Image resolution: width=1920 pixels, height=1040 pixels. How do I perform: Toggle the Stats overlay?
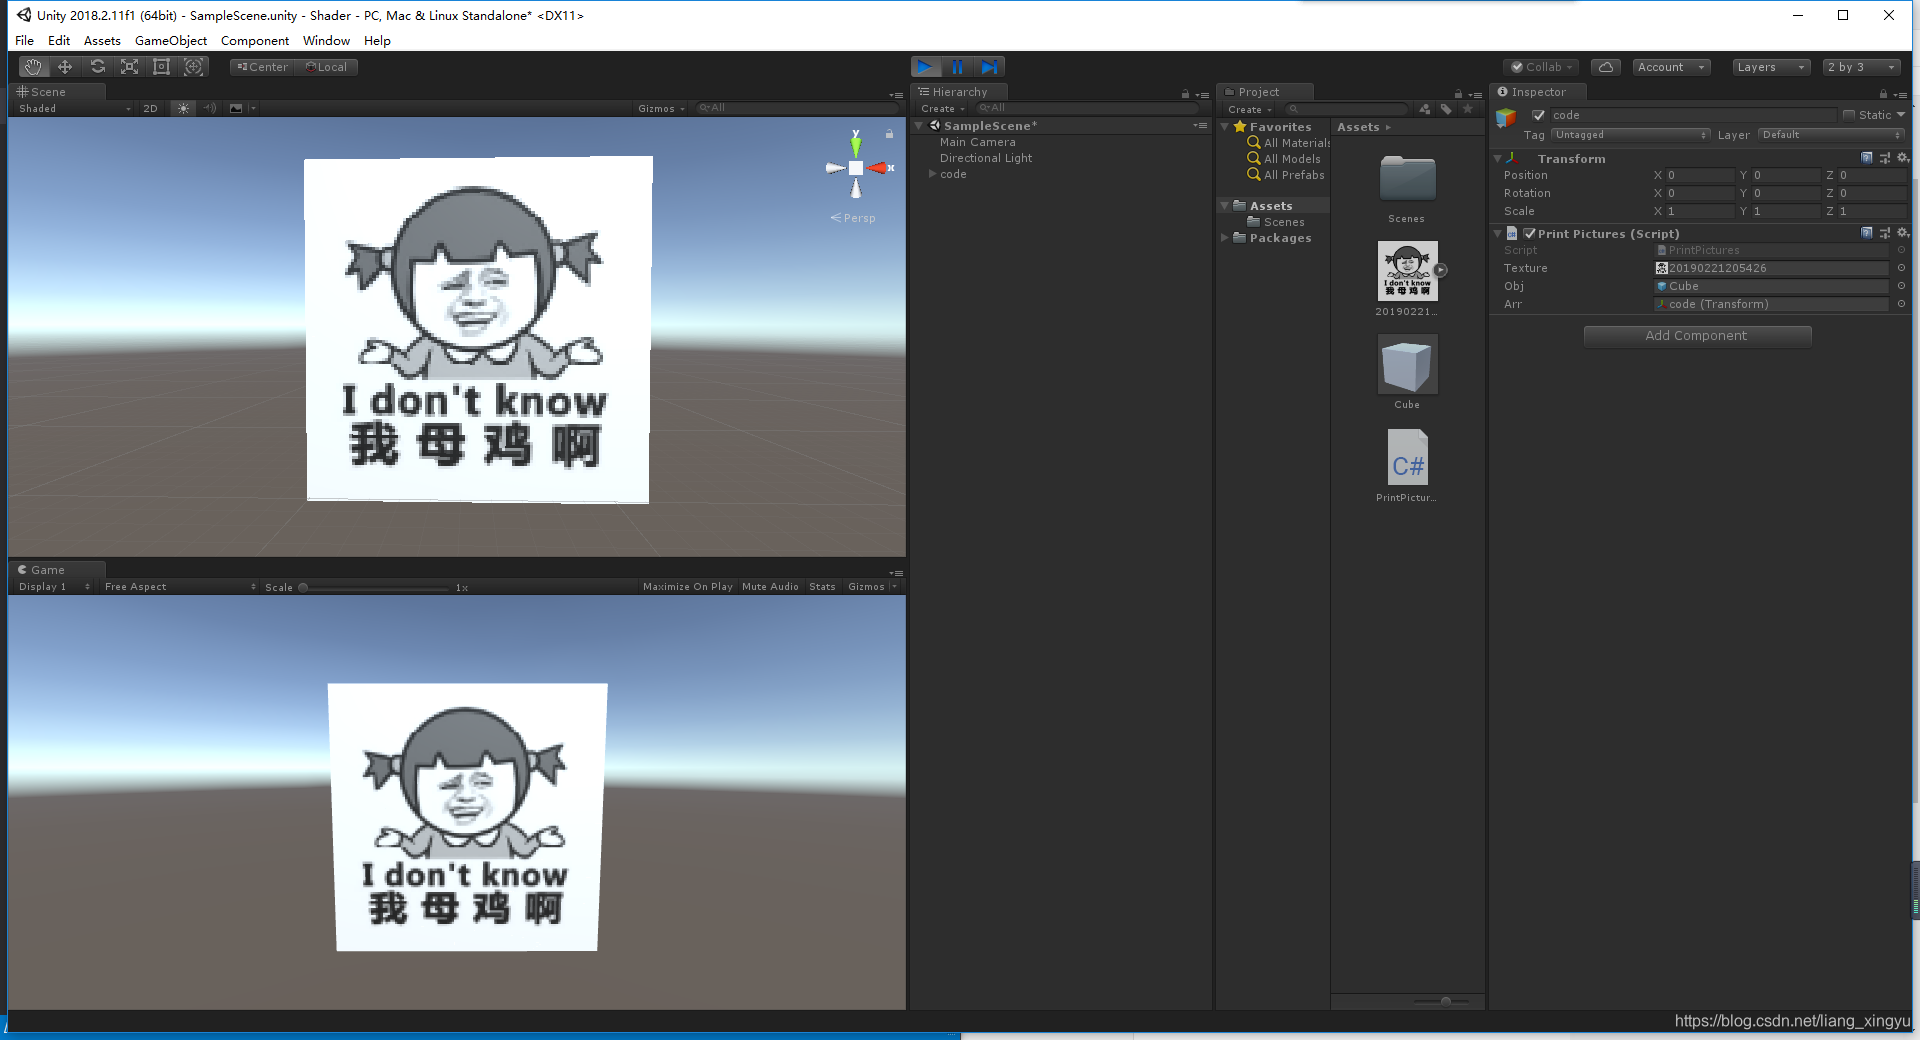pyautogui.click(x=822, y=587)
